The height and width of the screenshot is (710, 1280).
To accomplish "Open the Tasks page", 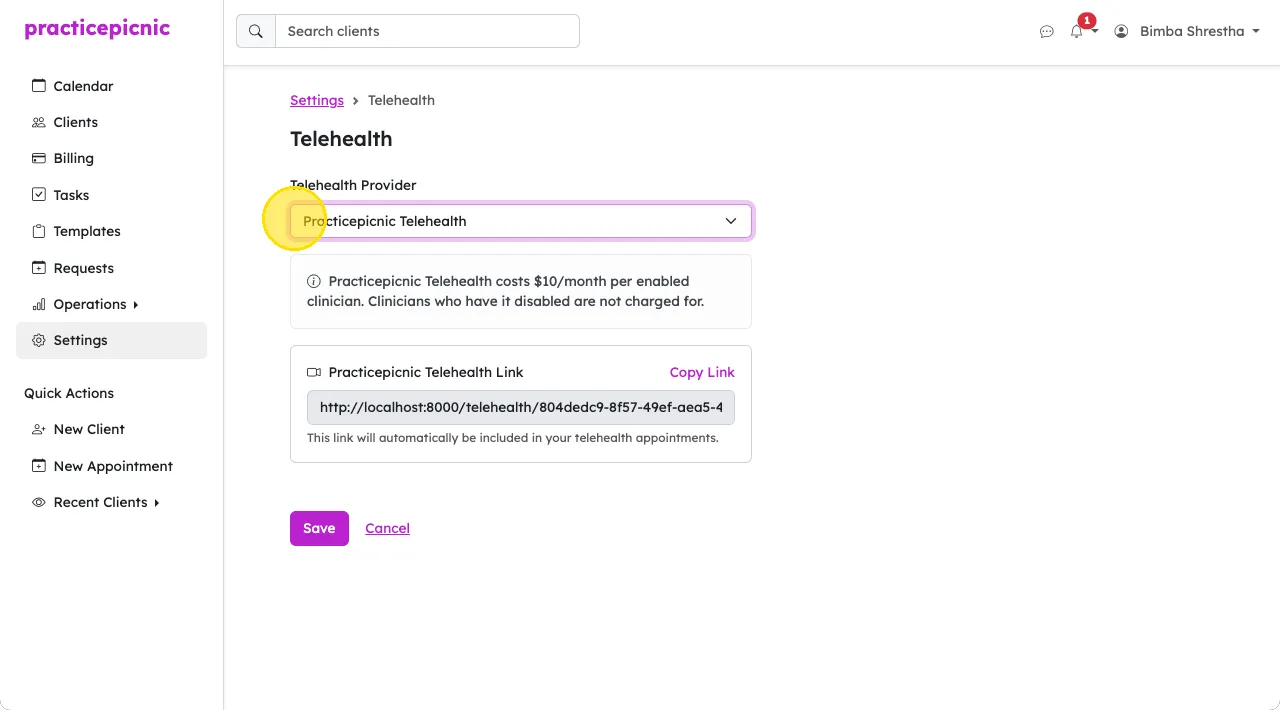I will [111, 195].
